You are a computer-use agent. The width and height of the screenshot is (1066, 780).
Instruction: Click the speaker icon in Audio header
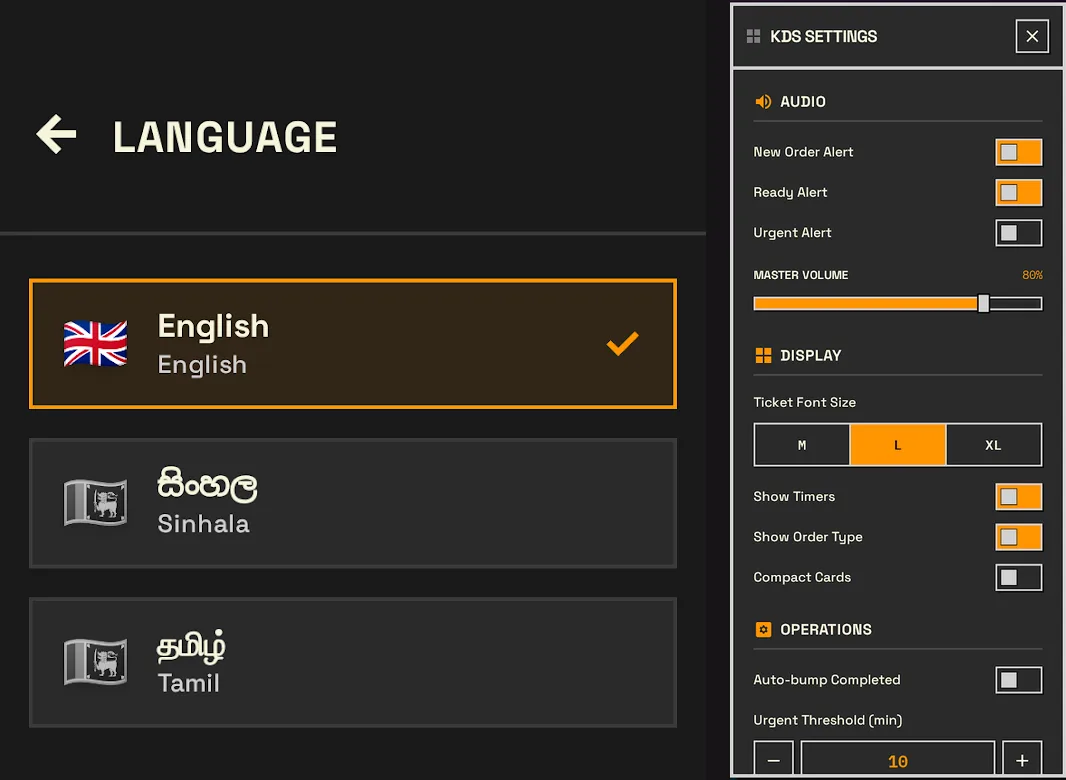click(x=763, y=101)
